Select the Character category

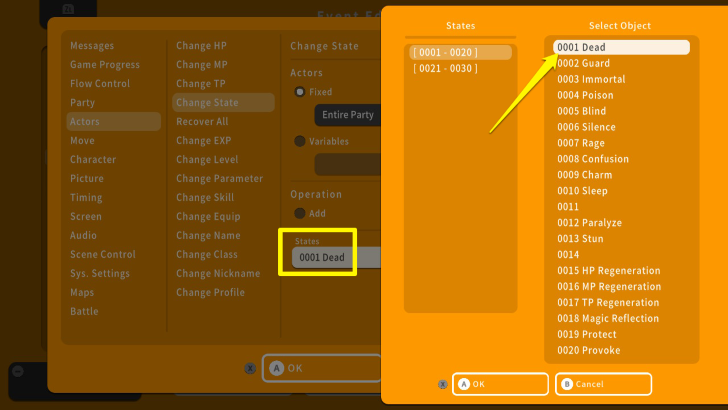93,159
